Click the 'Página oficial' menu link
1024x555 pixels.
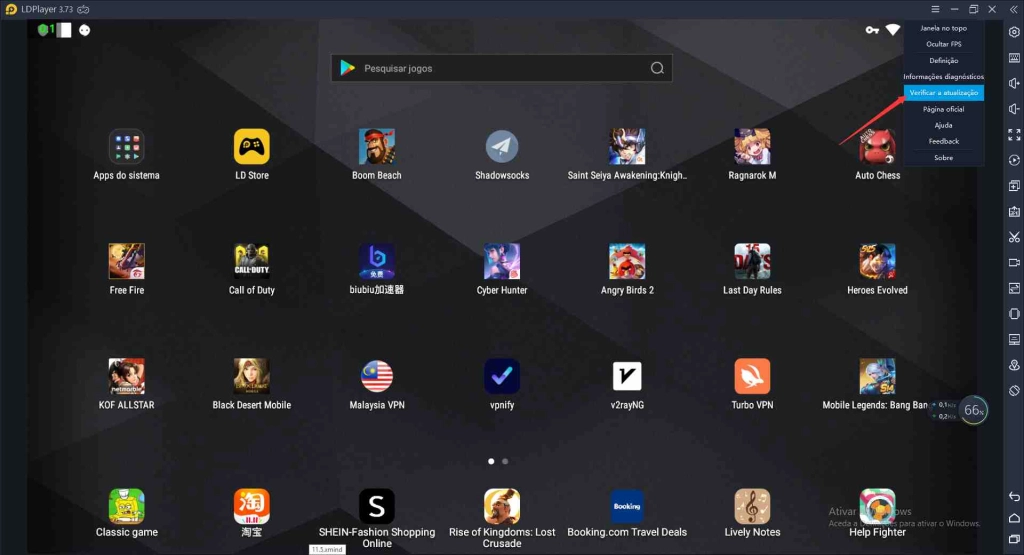coord(943,109)
